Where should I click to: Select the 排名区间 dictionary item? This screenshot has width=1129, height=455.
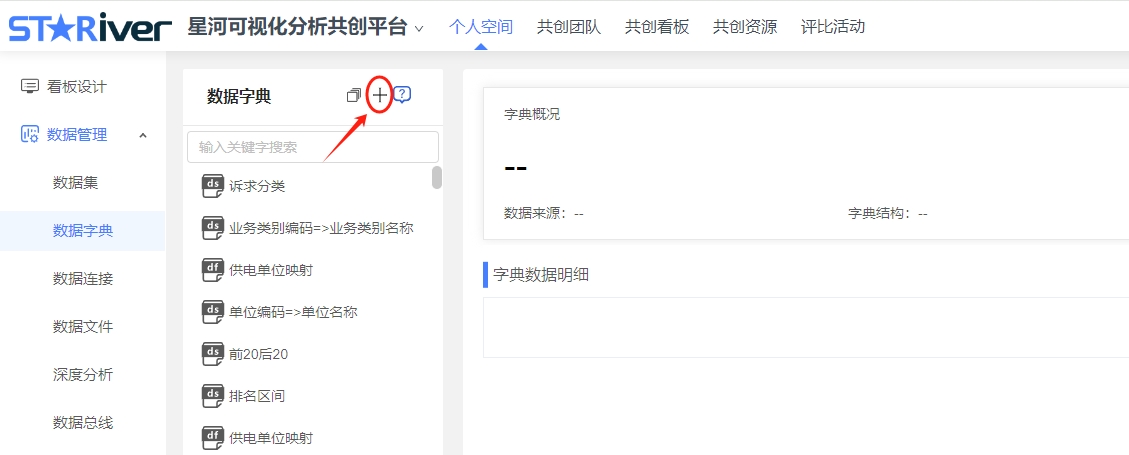(x=257, y=396)
